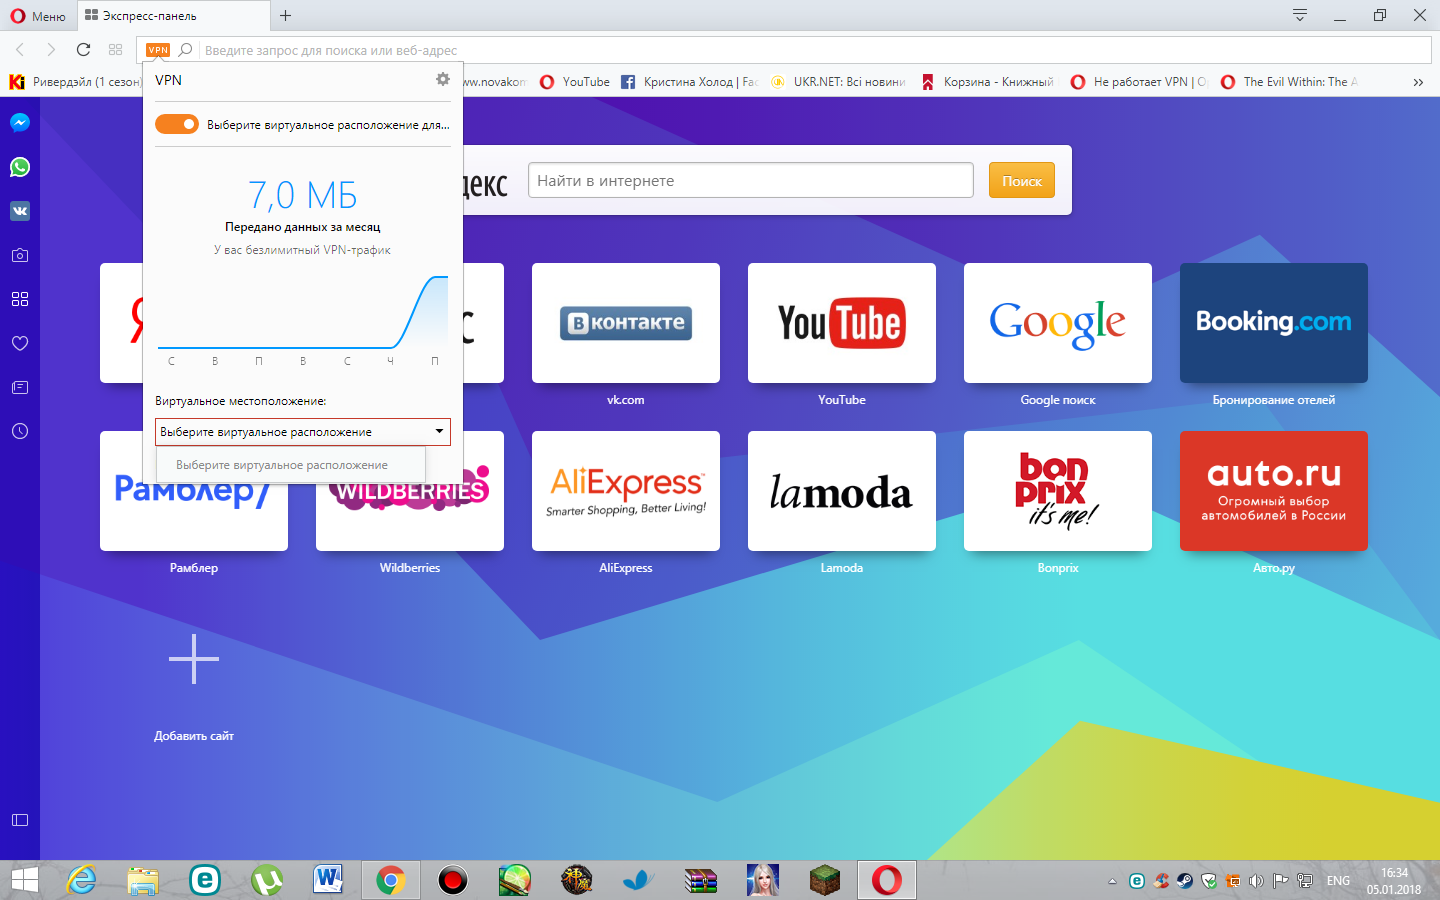
Task: Open the Windows Start button
Action: coord(24,880)
